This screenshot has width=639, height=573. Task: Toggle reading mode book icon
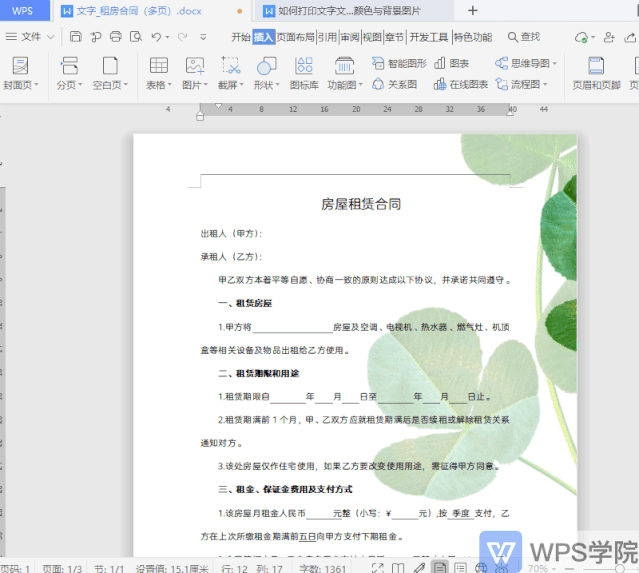tap(398, 568)
